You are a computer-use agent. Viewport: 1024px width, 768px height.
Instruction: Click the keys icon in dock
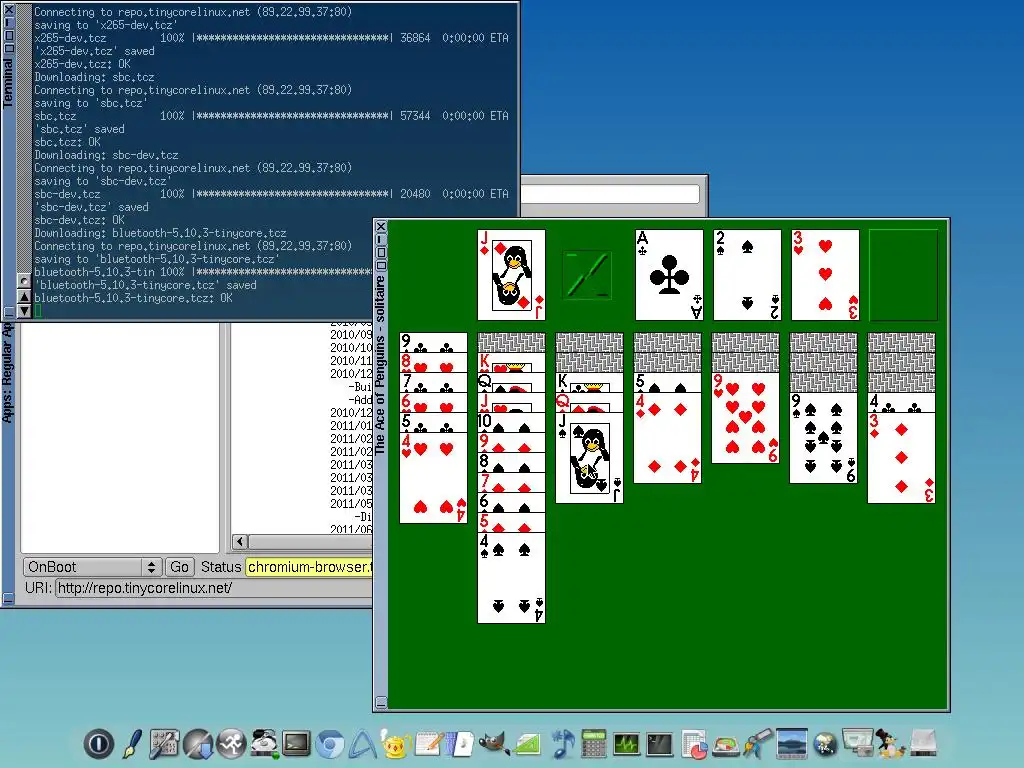pyautogui.click(x=758, y=744)
